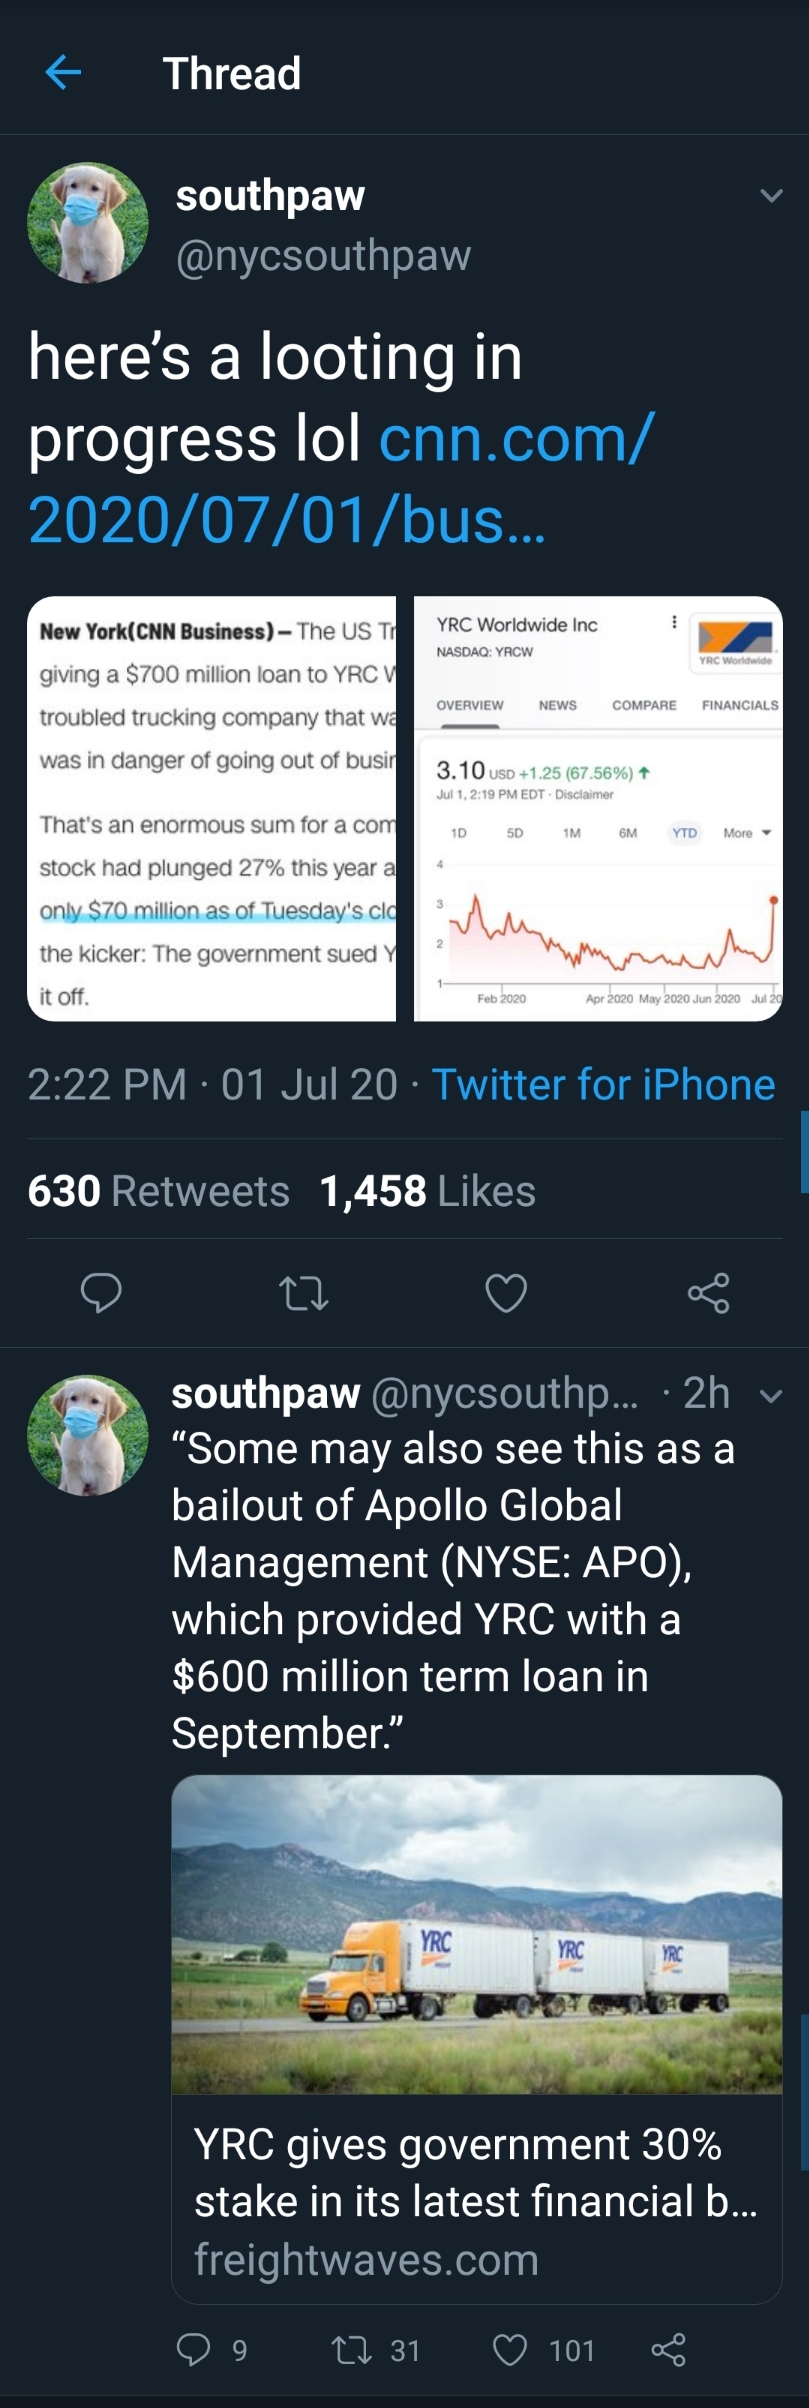Reply to the main looting tweet
This screenshot has width=809, height=2408.
point(101,1292)
